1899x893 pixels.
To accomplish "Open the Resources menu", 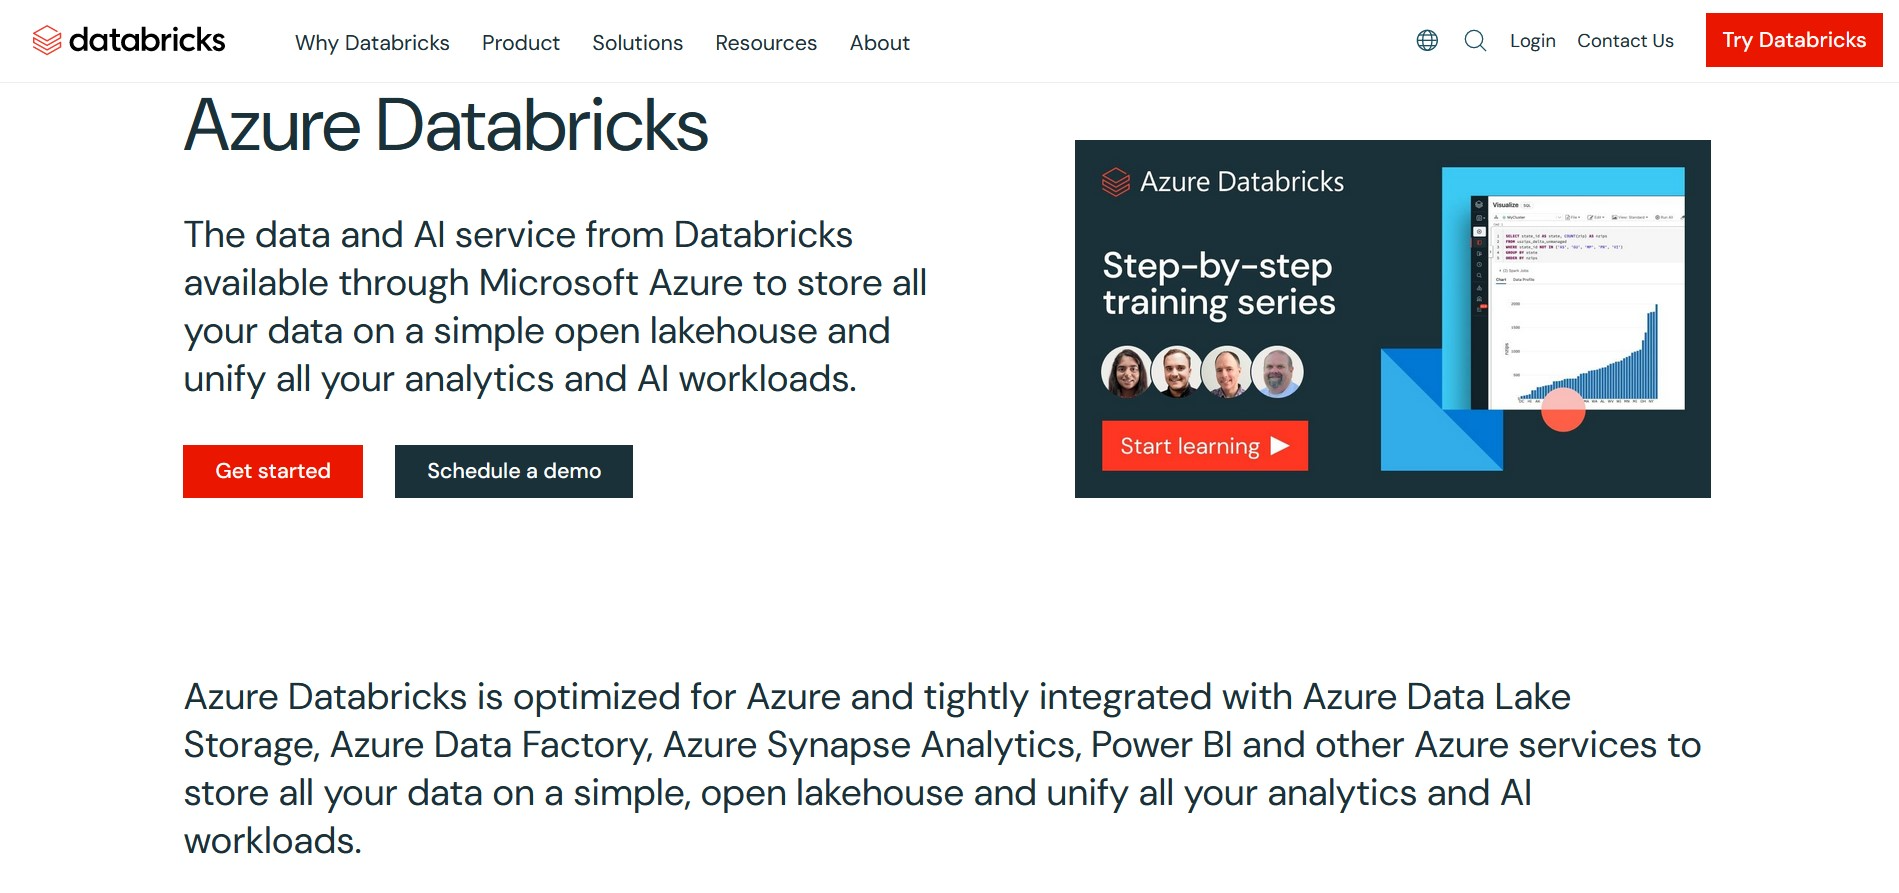I will click(x=766, y=43).
